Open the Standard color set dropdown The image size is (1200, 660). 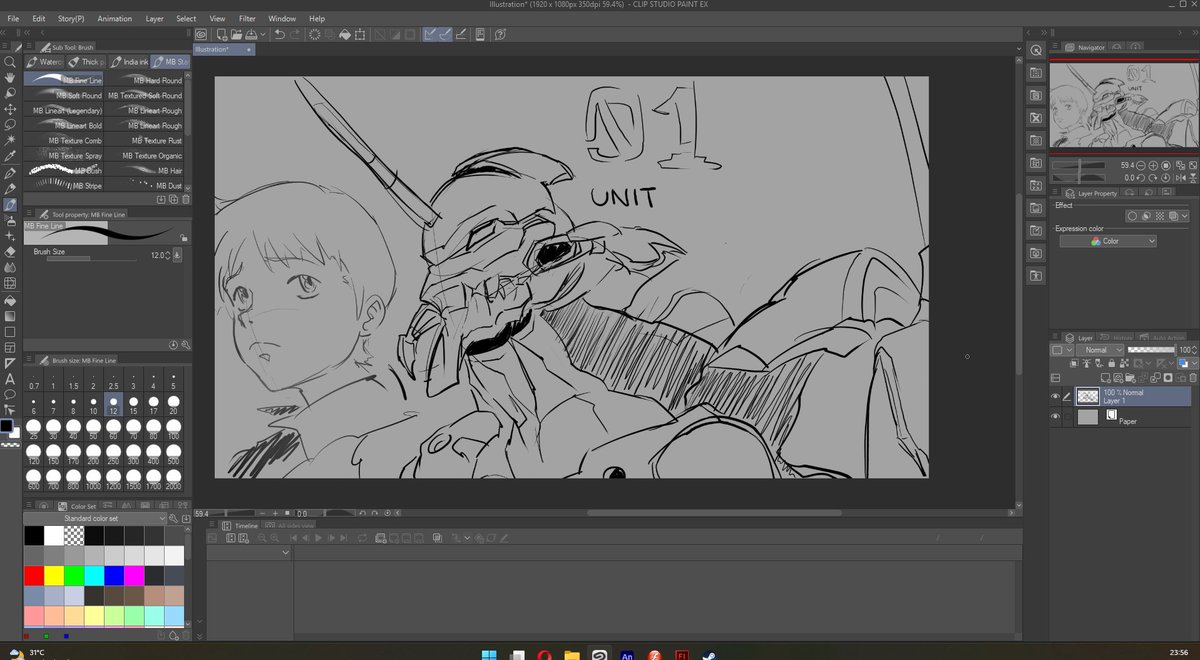pos(95,519)
